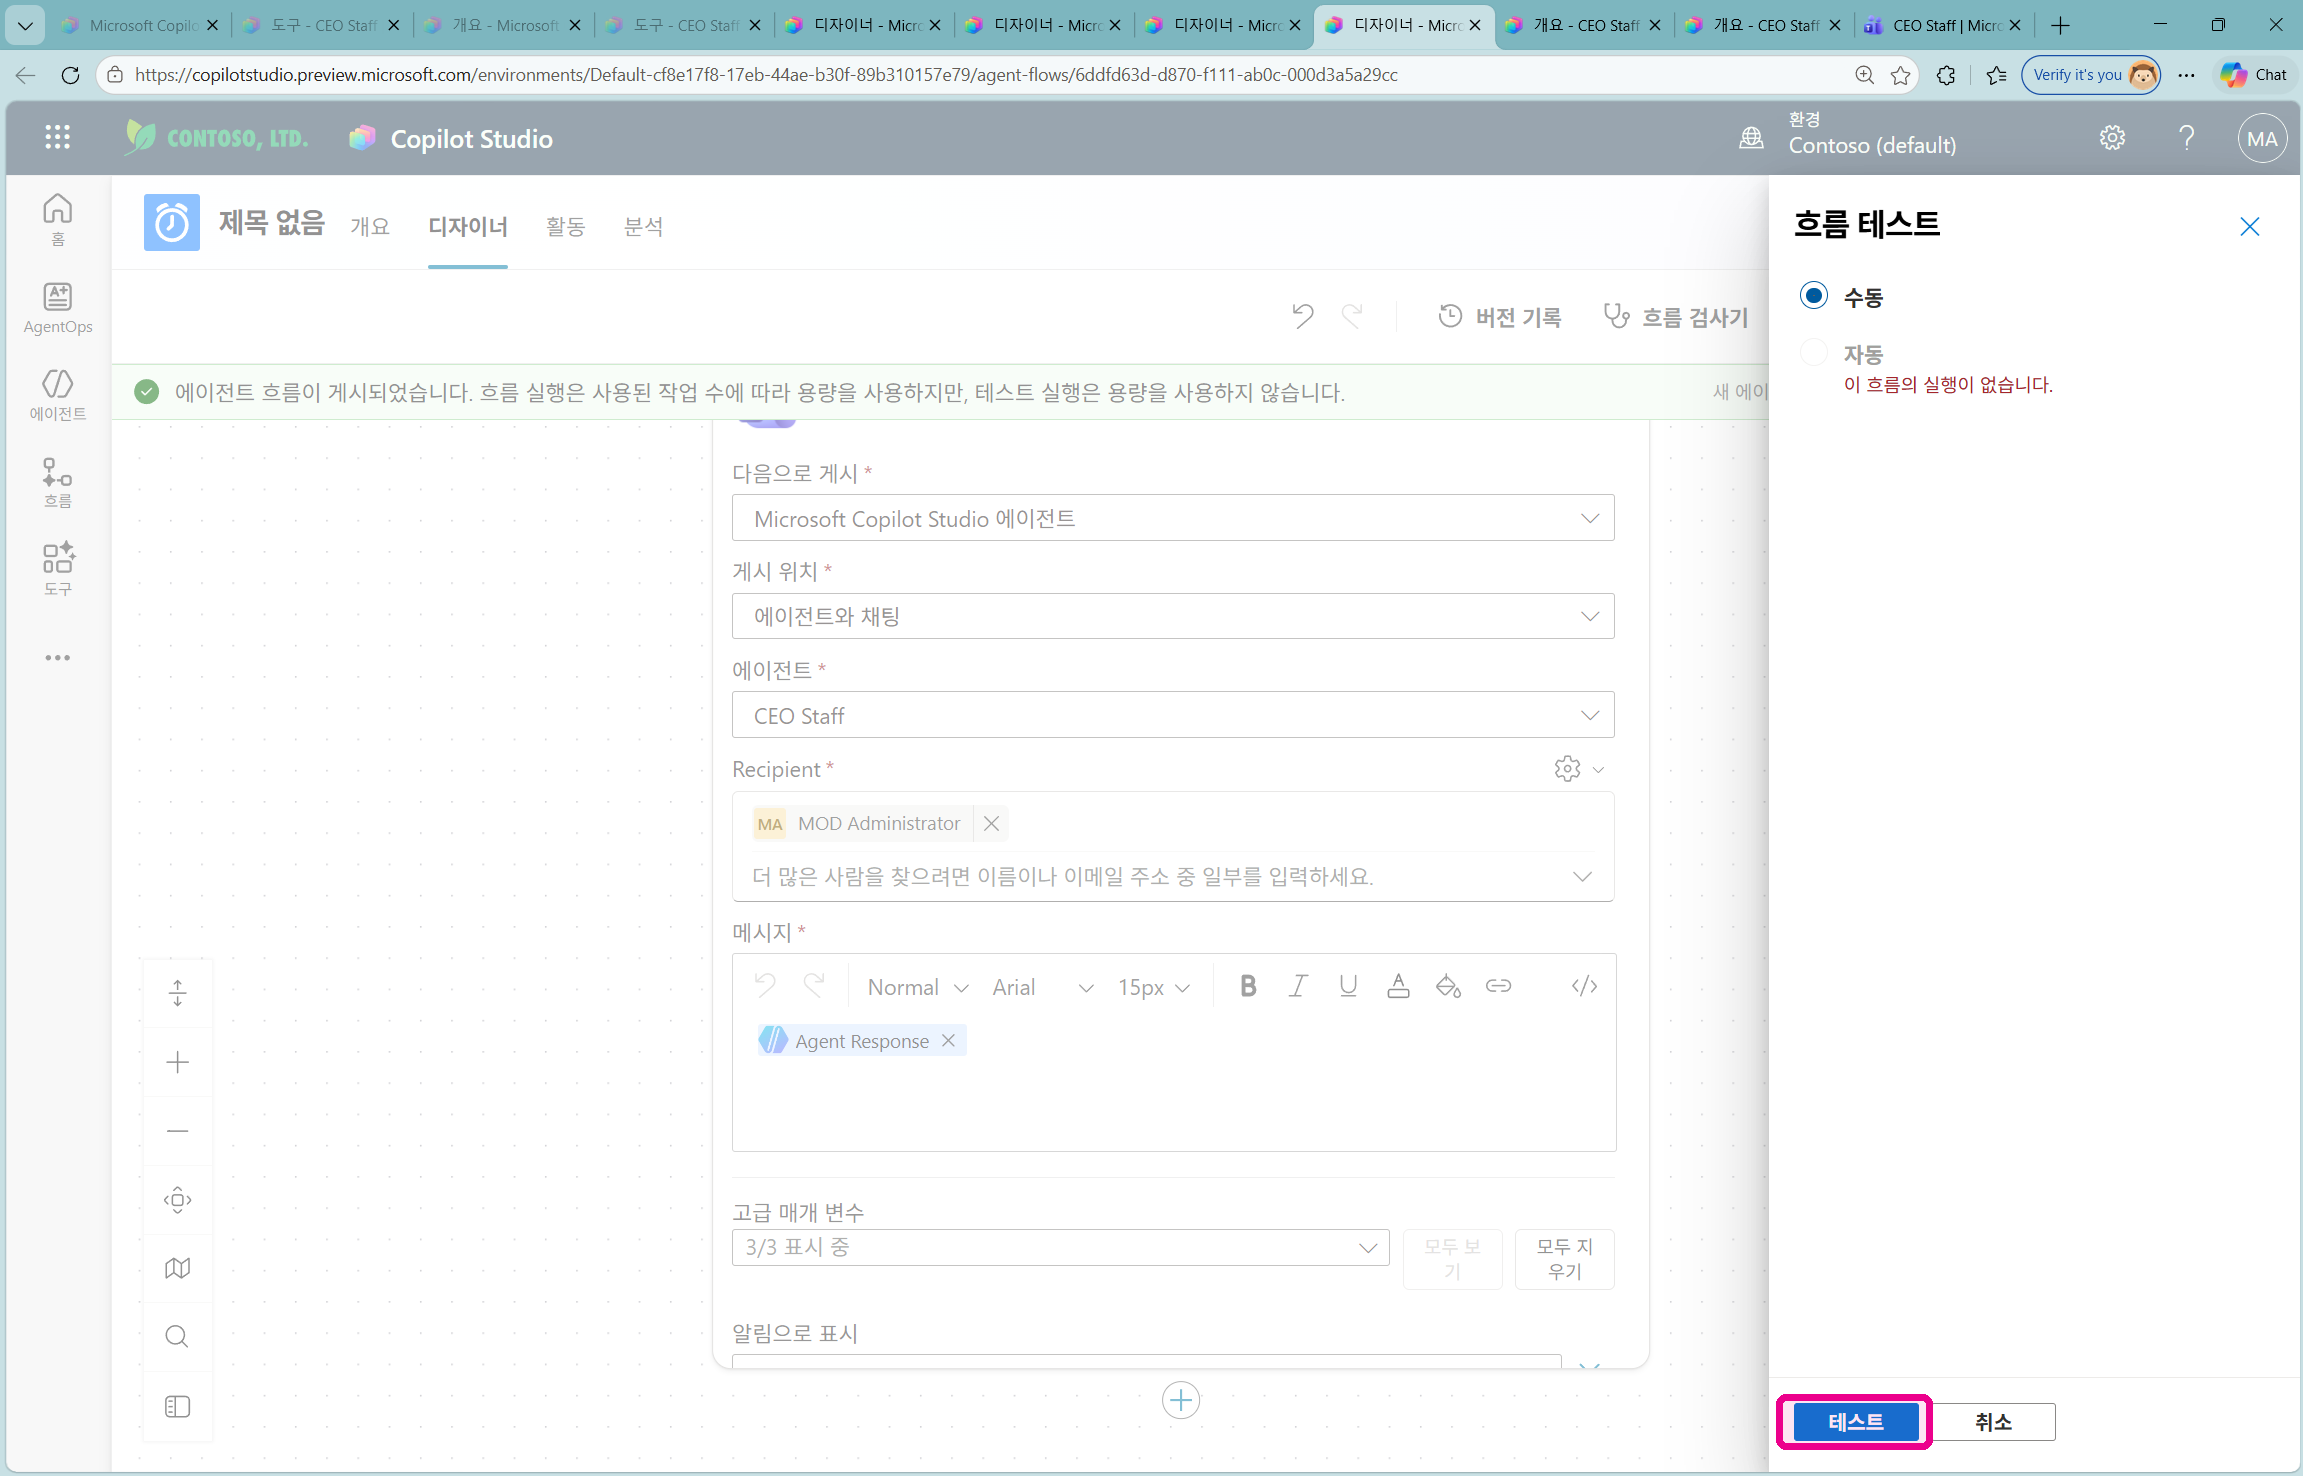Click the environment icon in header
Viewport: 2303px width, 1476px height.
1751,138
